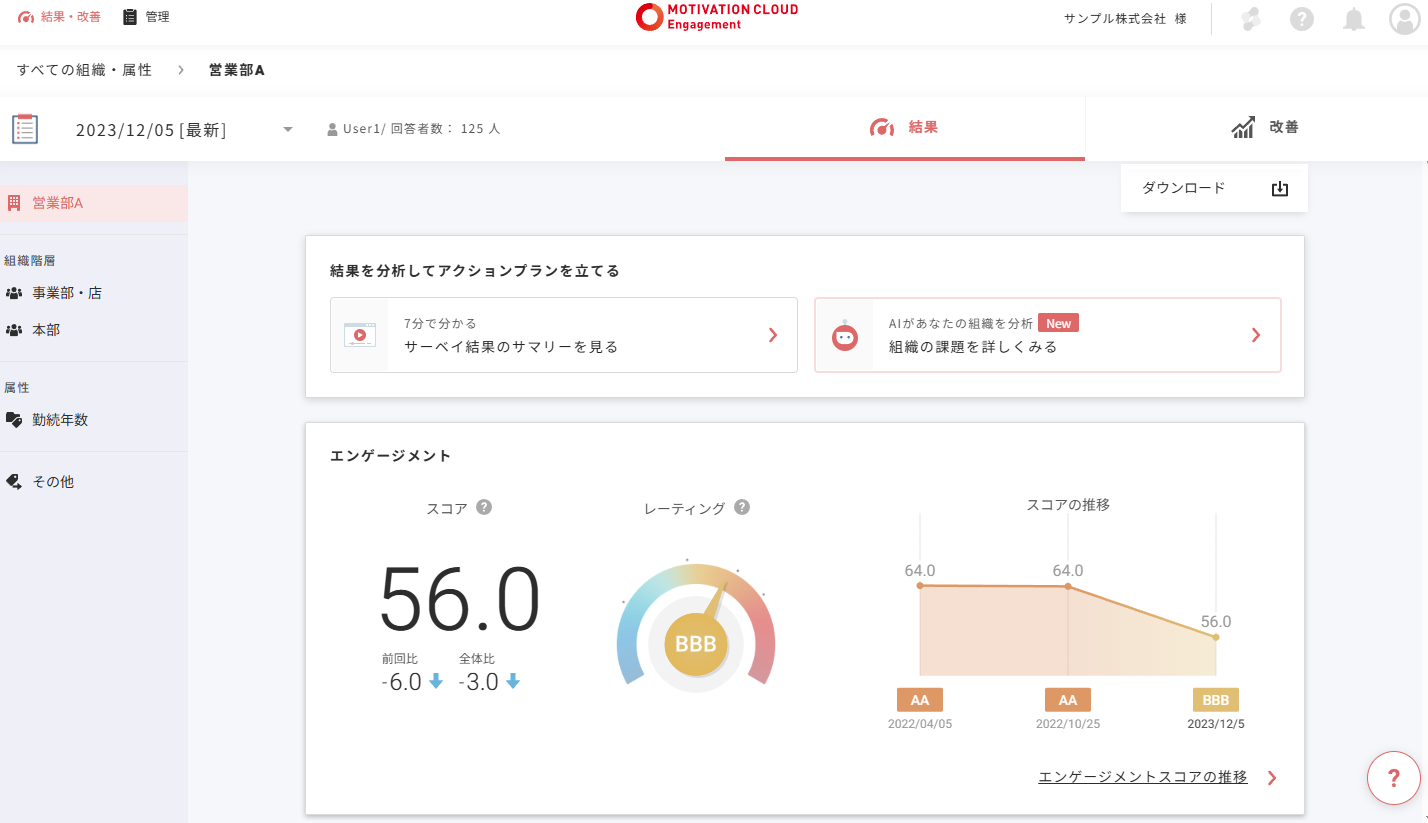
Task: Select 勤続年数 attribute in sidebar
Action: point(60,420)
